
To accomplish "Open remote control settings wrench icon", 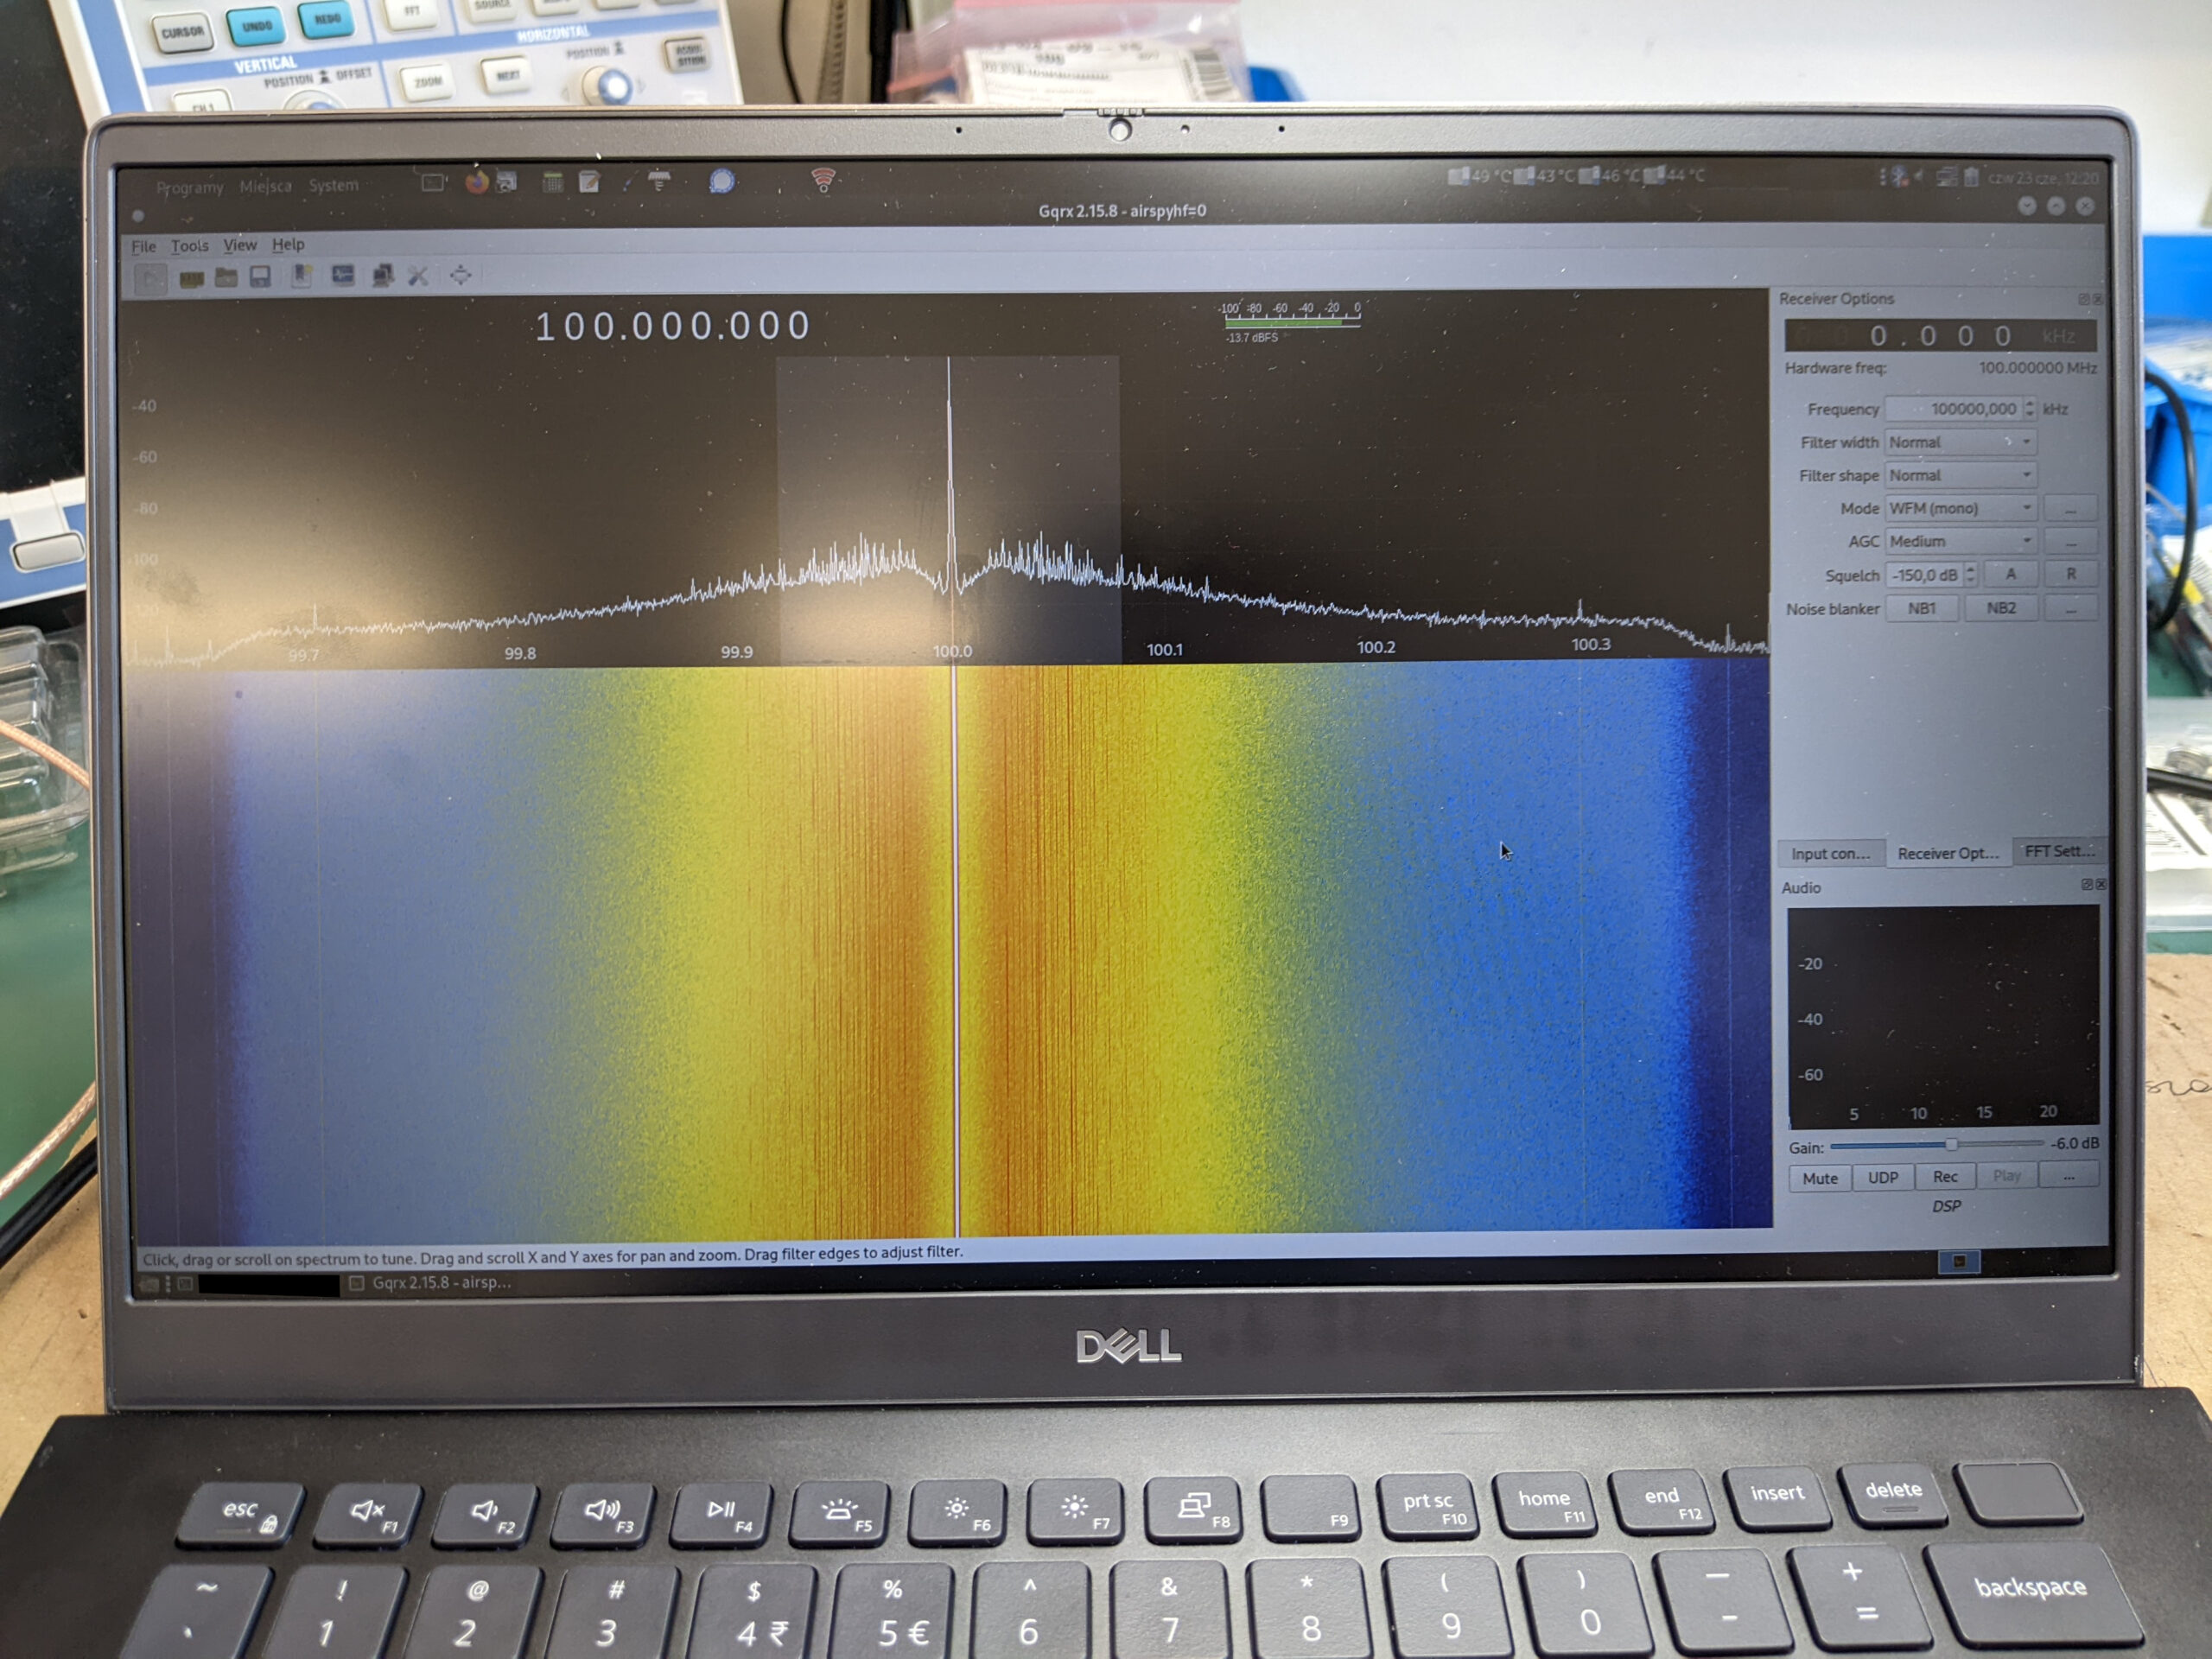I will tap(418, 275).
